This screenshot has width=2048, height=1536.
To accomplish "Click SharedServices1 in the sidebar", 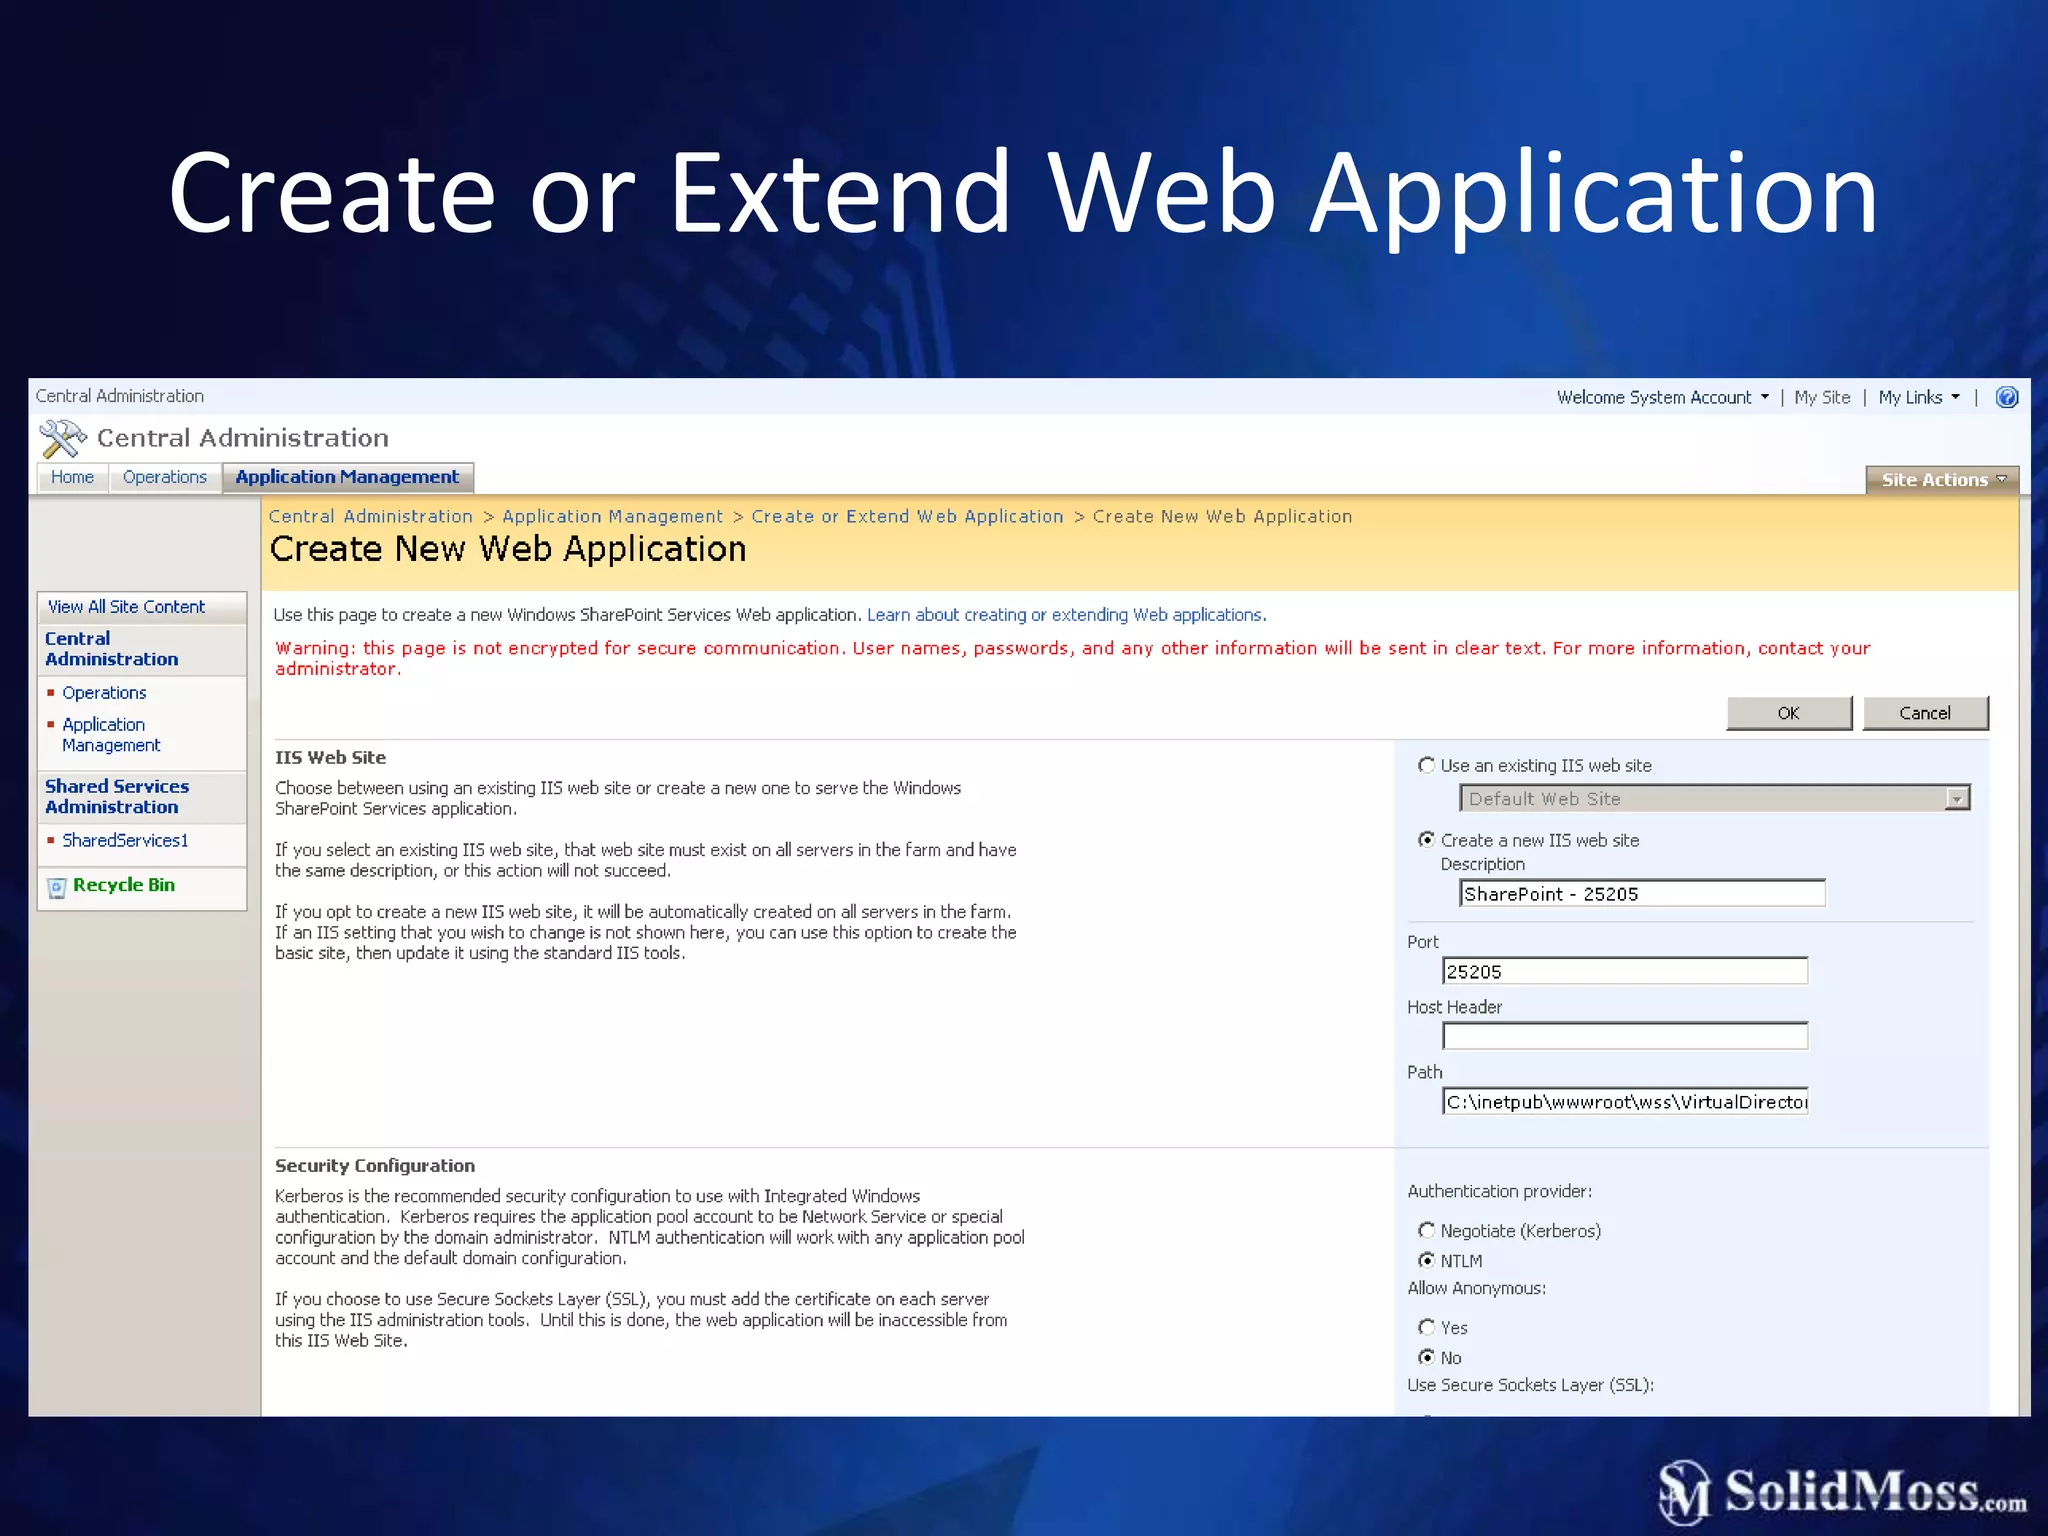I will 125,840.
